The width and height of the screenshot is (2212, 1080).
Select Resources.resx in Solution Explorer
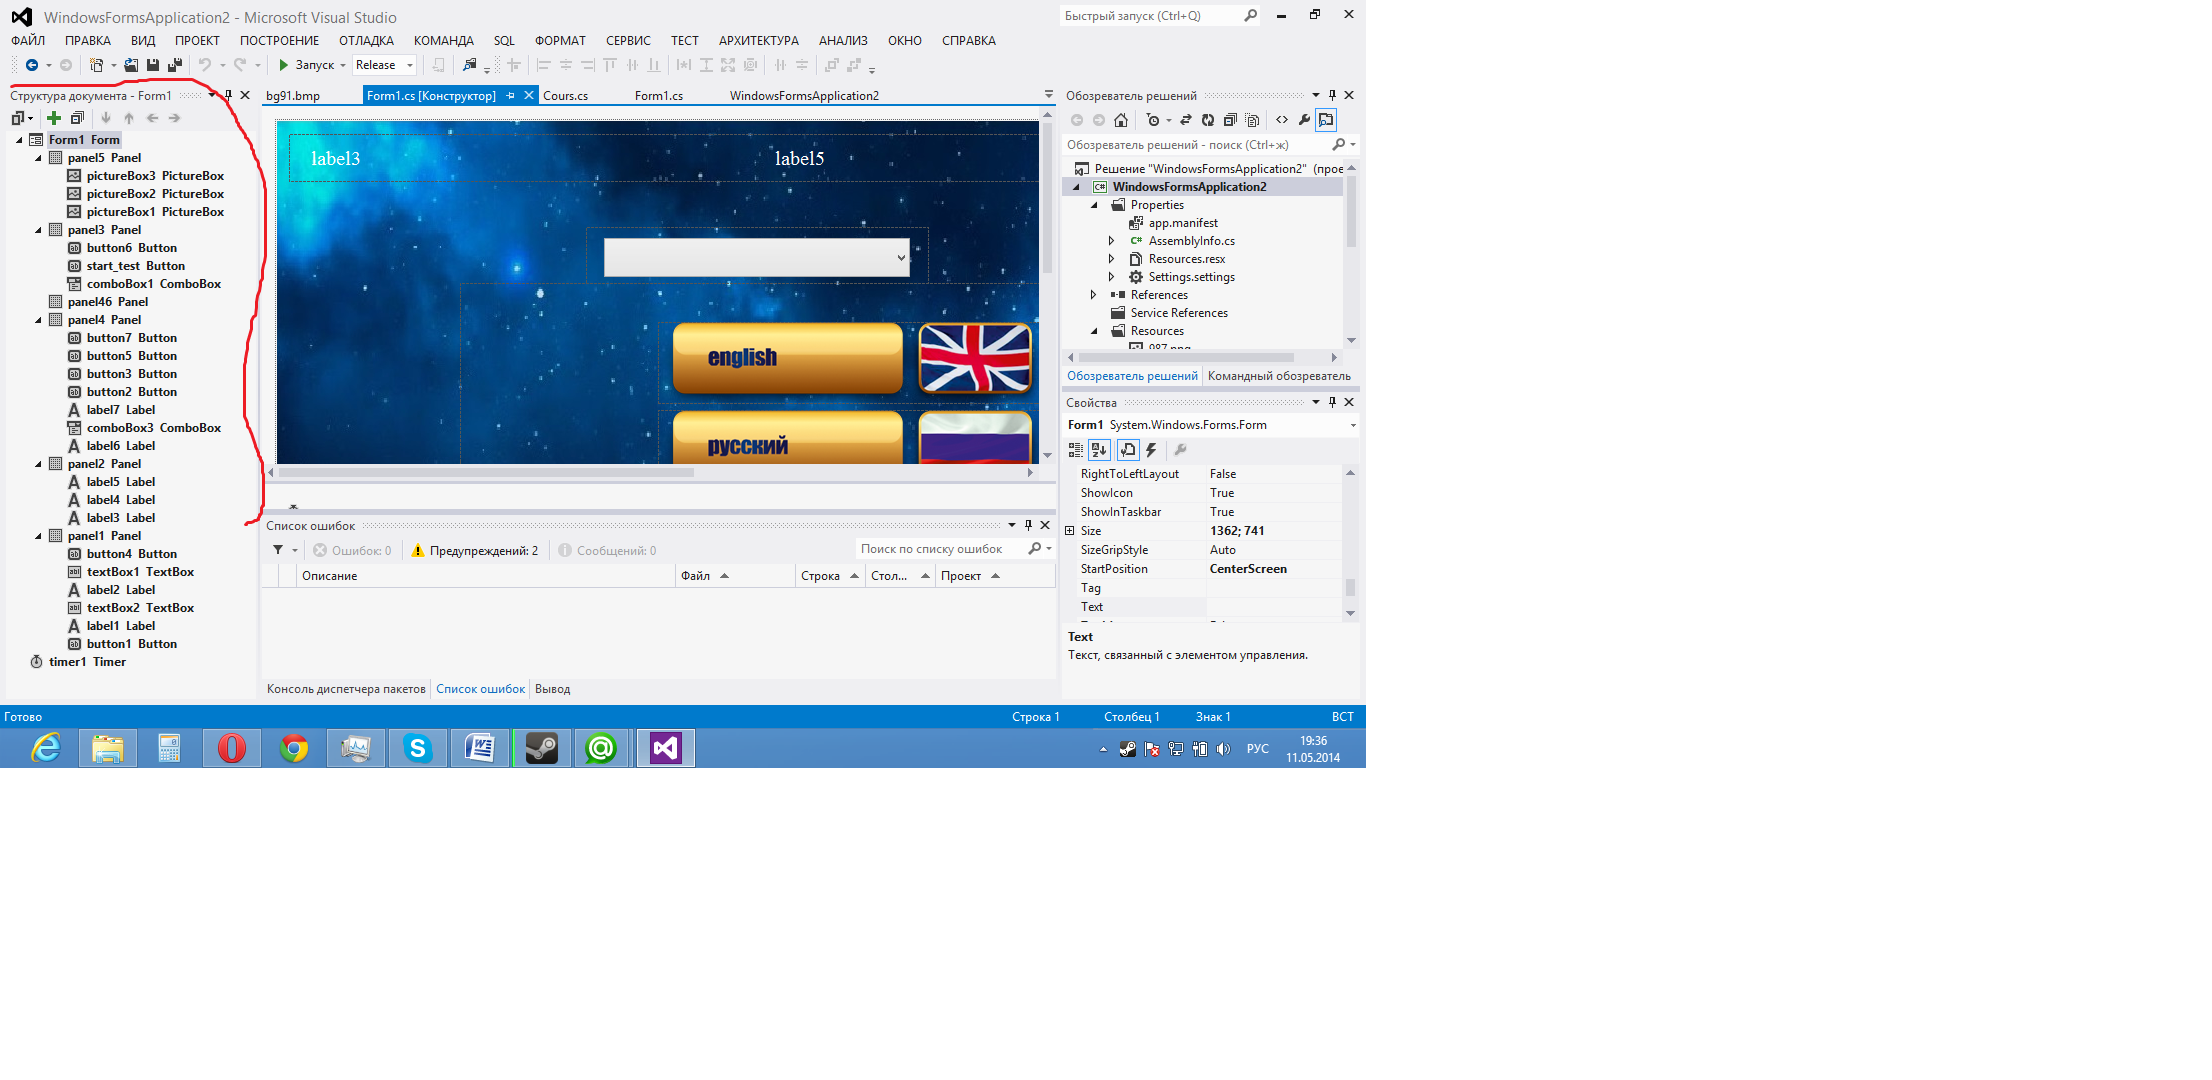click(1186, 259)
